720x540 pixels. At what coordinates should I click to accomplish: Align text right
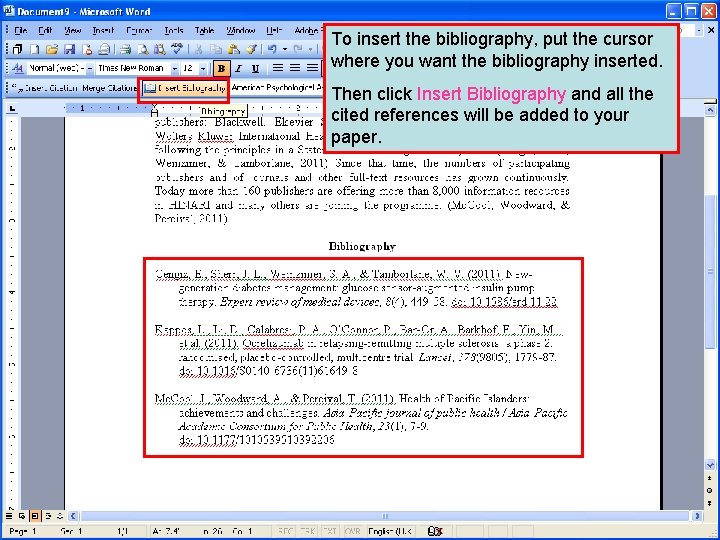312,68
